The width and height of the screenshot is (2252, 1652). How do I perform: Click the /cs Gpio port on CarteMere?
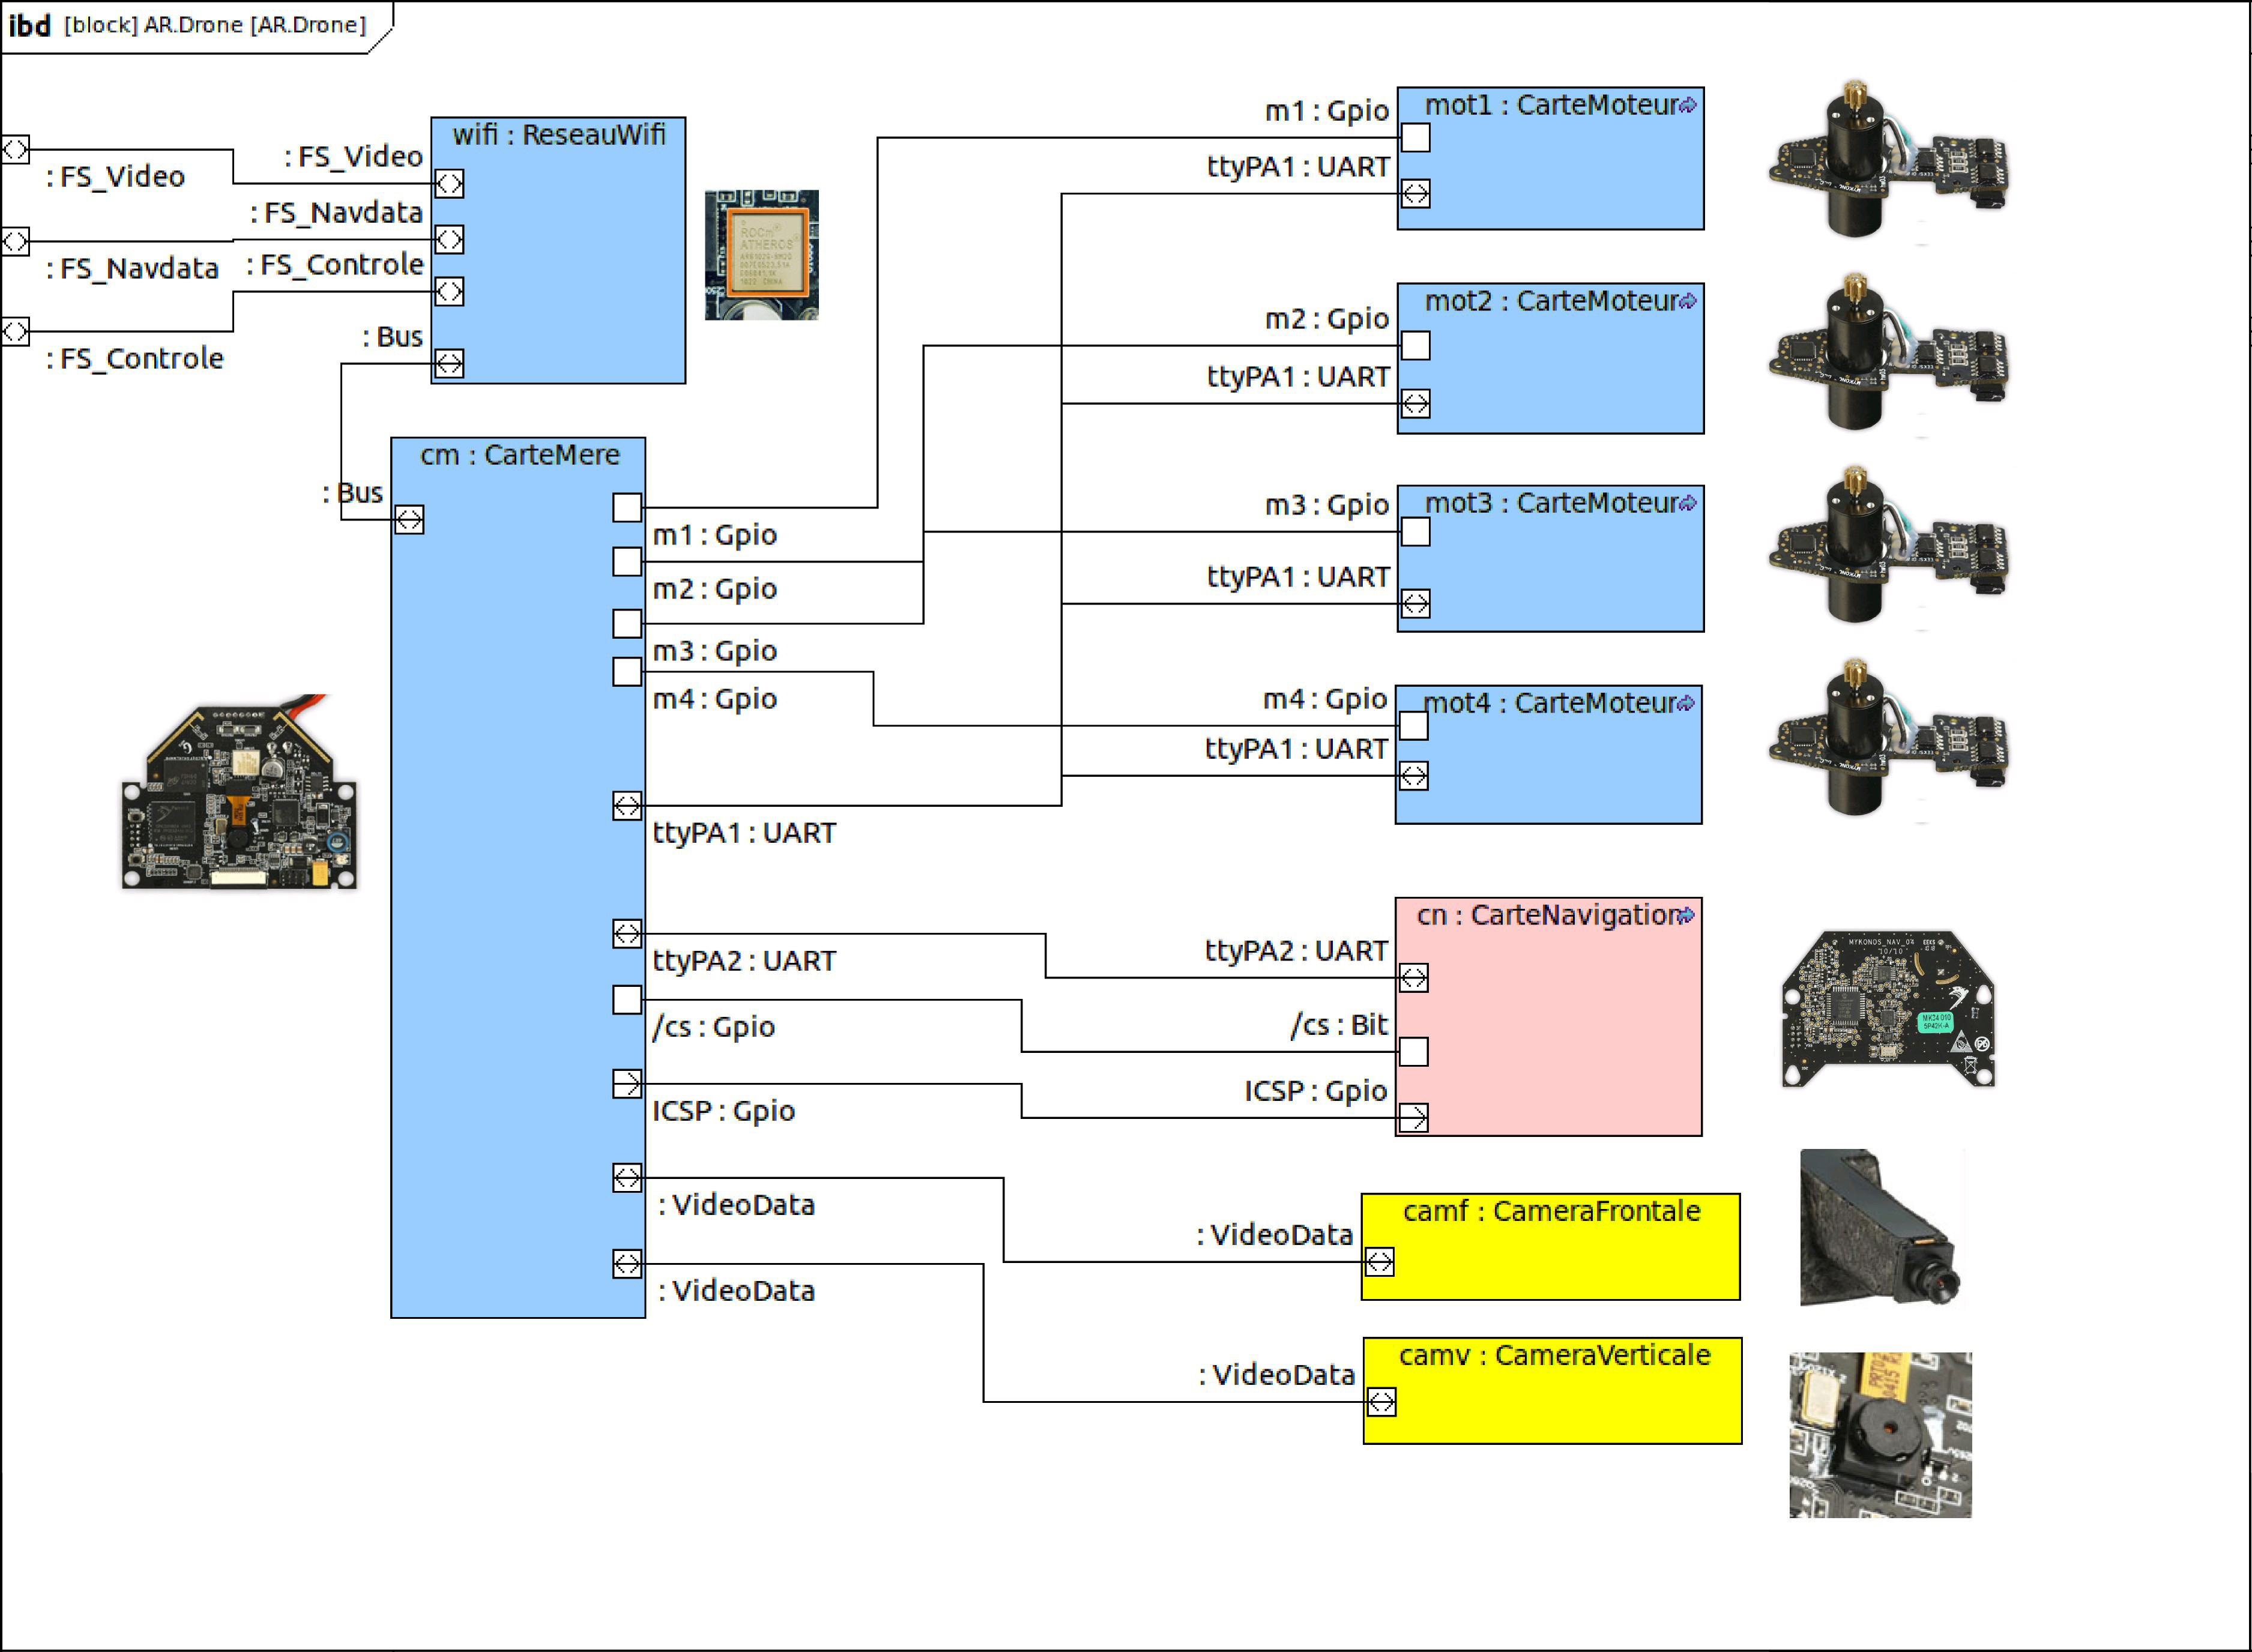point(627,1000)
